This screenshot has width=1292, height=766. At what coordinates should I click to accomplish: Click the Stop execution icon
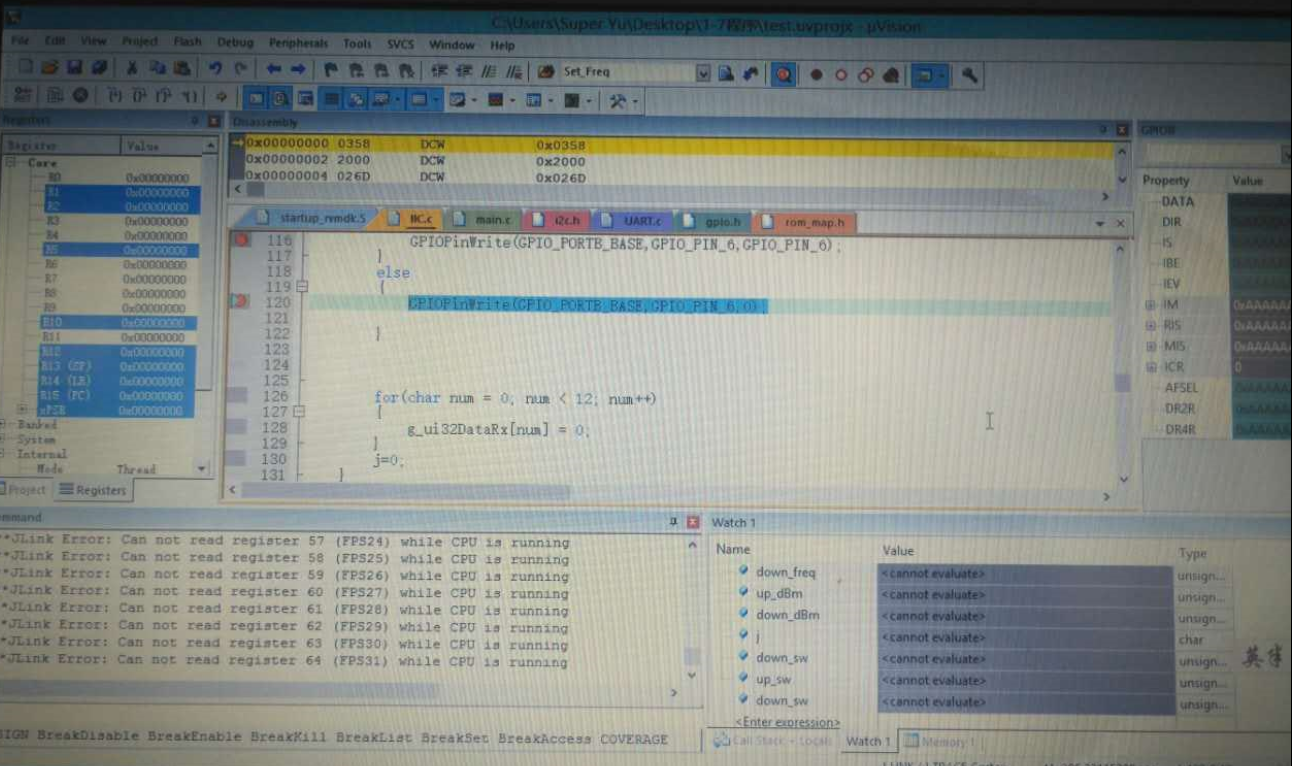pyautogui.click(x=79, y=96)
